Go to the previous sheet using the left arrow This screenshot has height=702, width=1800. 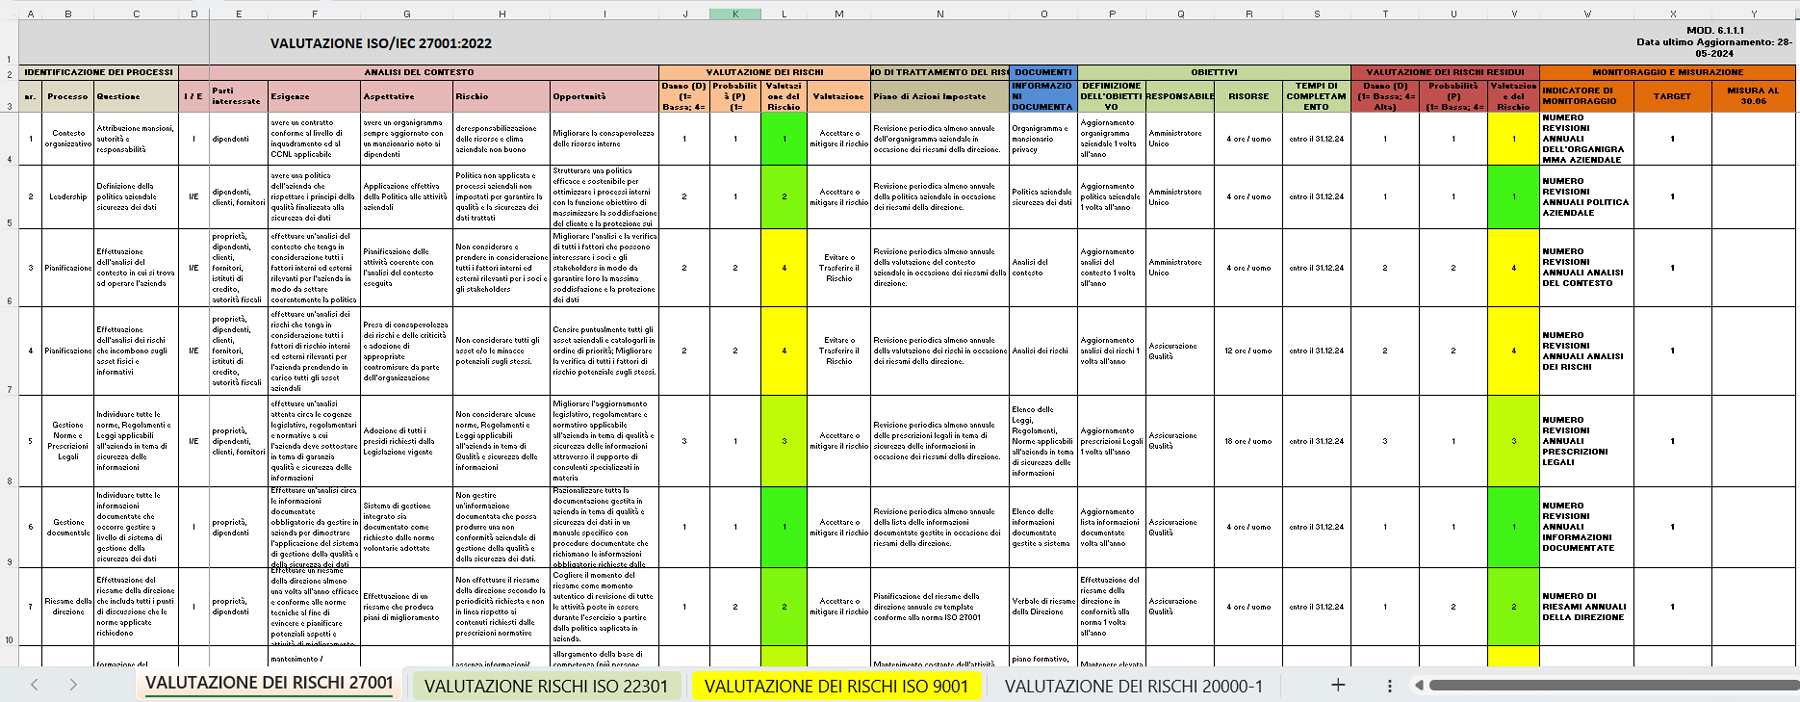(34, 685)
